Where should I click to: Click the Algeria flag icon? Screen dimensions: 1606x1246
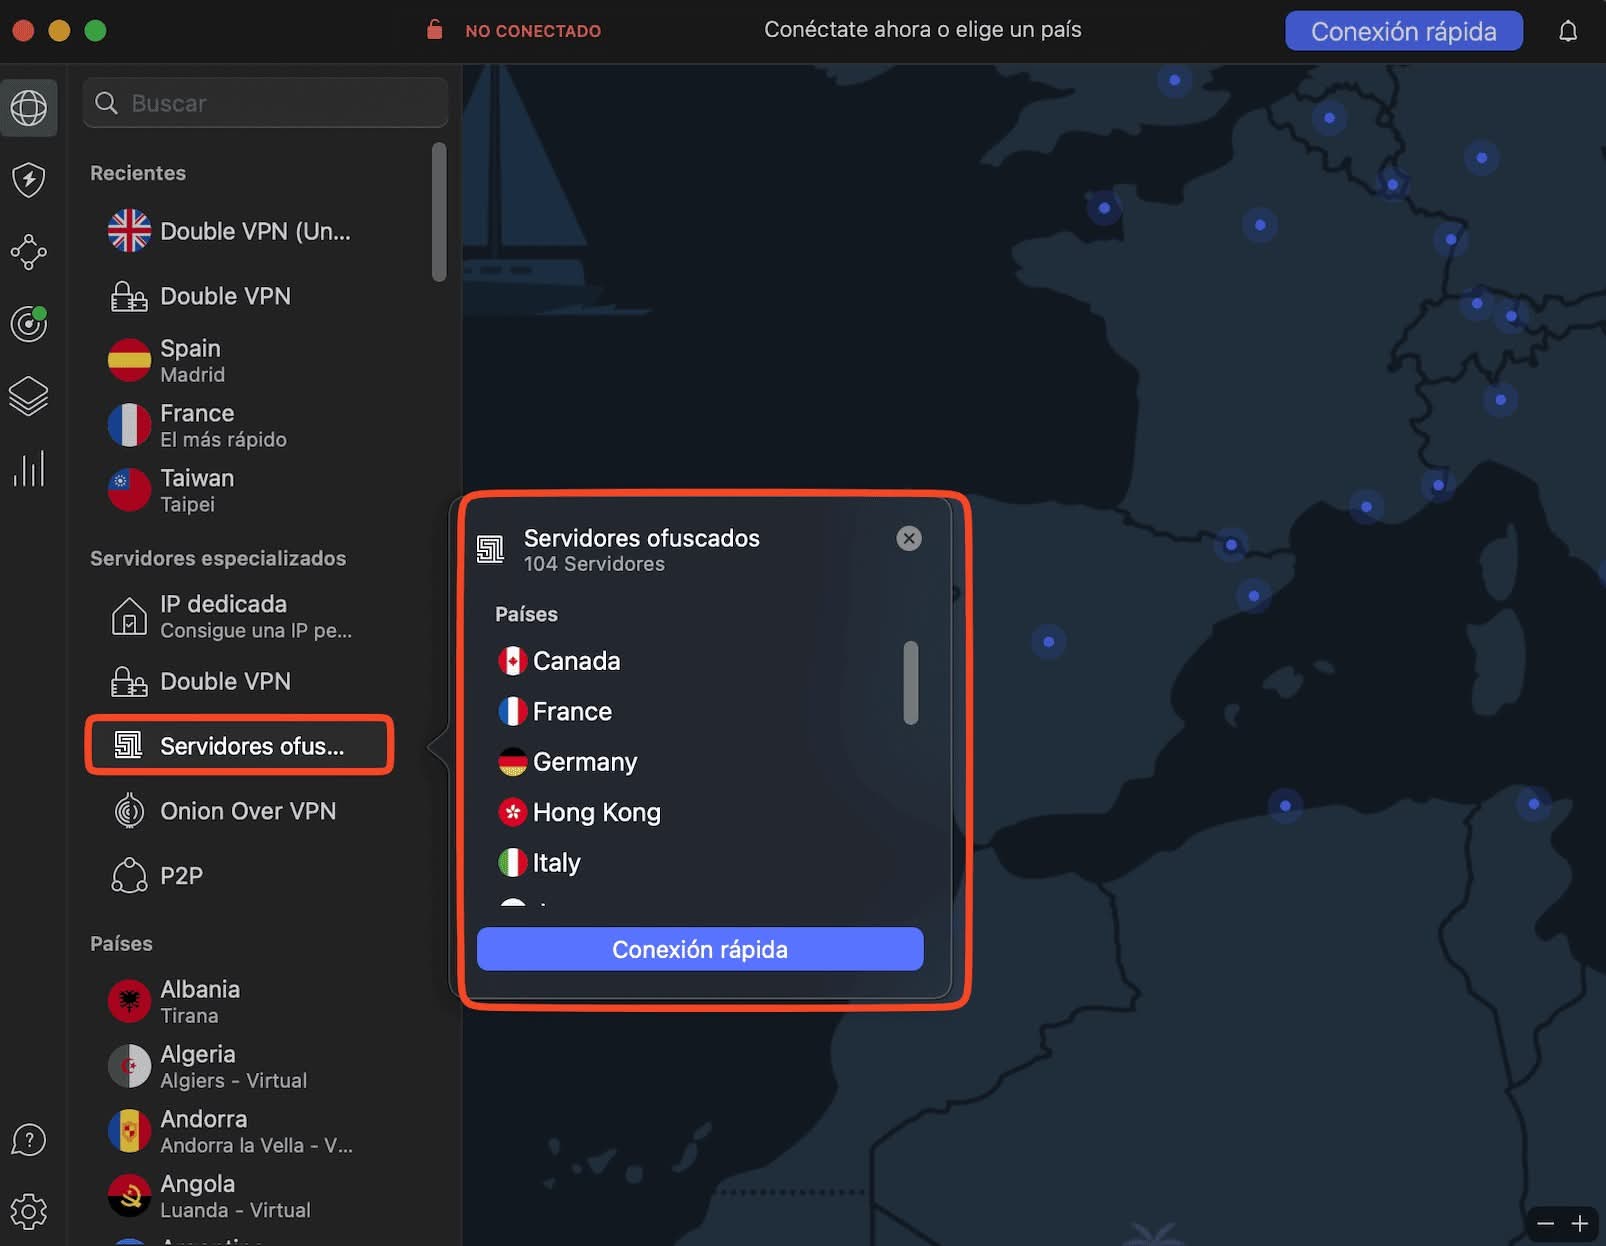coord(130,1066)
